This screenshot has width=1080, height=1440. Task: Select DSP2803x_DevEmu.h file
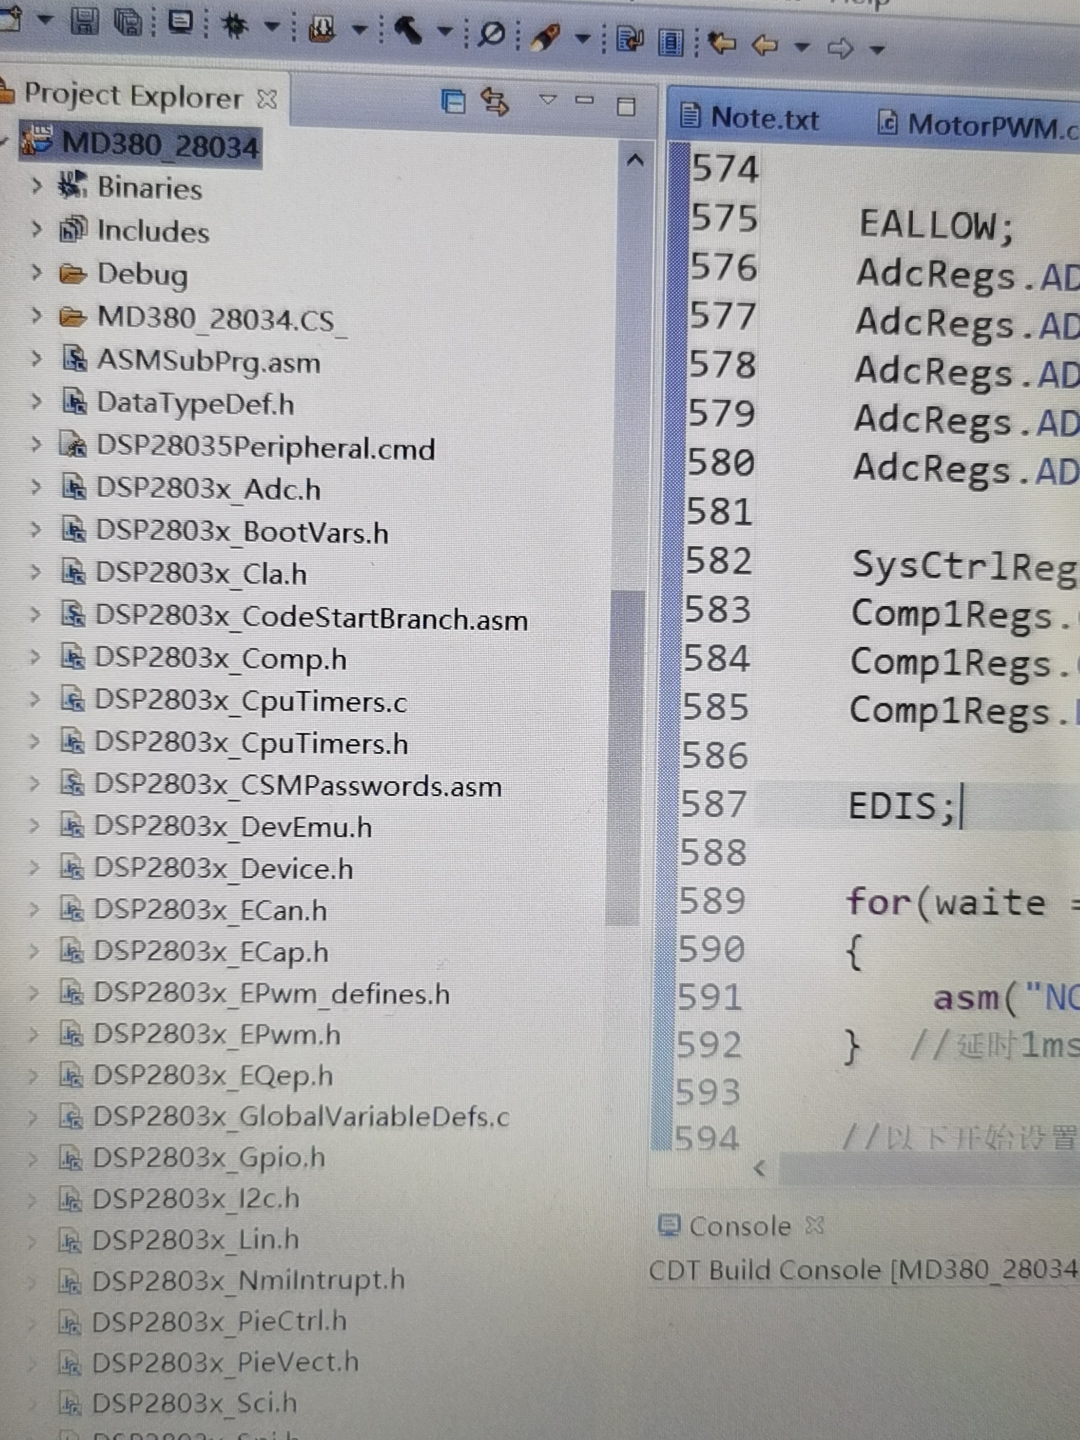pos(232,827)
